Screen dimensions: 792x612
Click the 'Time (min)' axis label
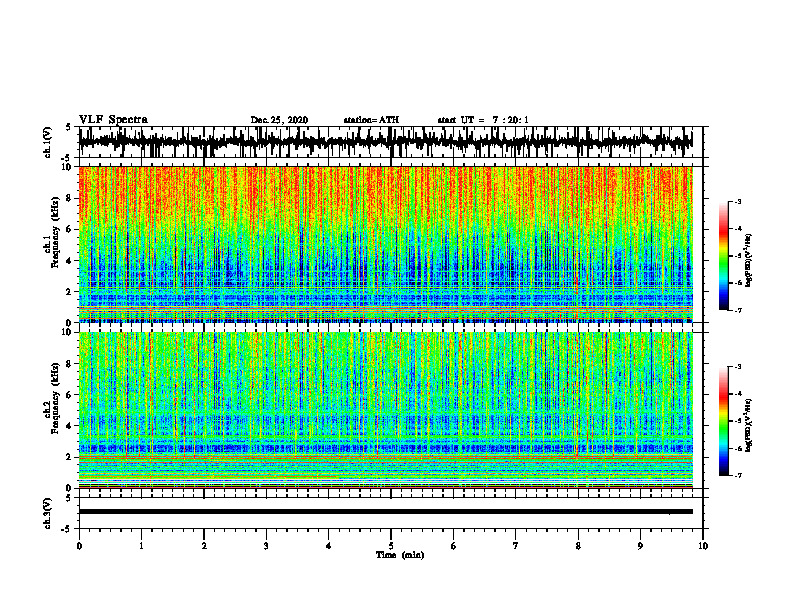point(400,555)
